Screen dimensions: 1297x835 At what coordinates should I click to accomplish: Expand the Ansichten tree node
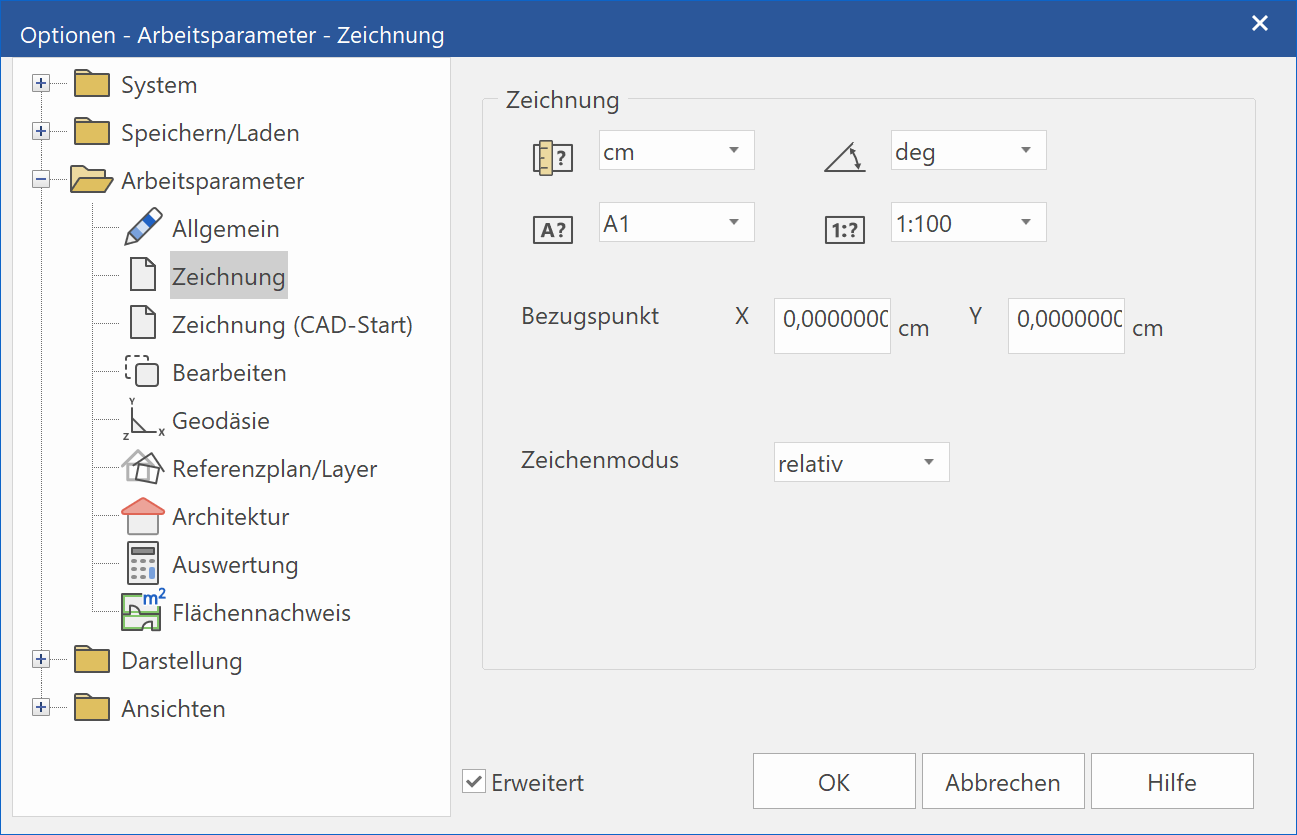(41, 708)
